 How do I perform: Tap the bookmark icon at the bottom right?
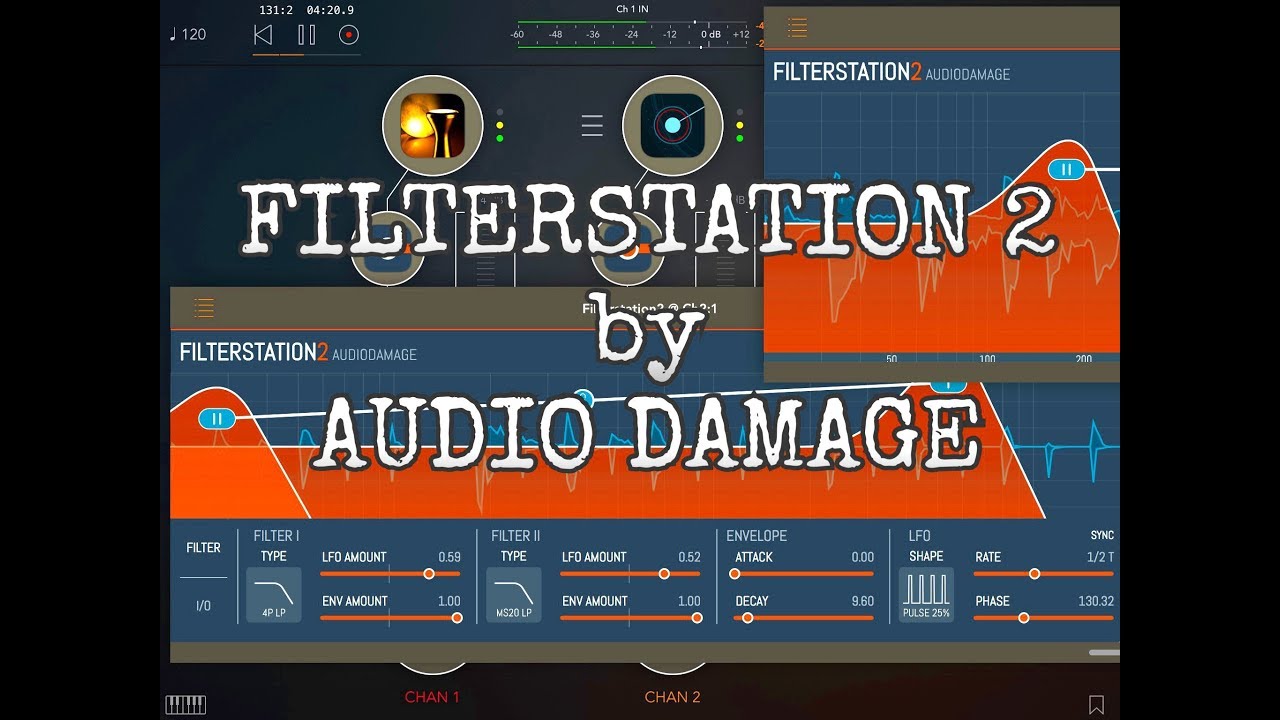click(x=1096, y=705)
